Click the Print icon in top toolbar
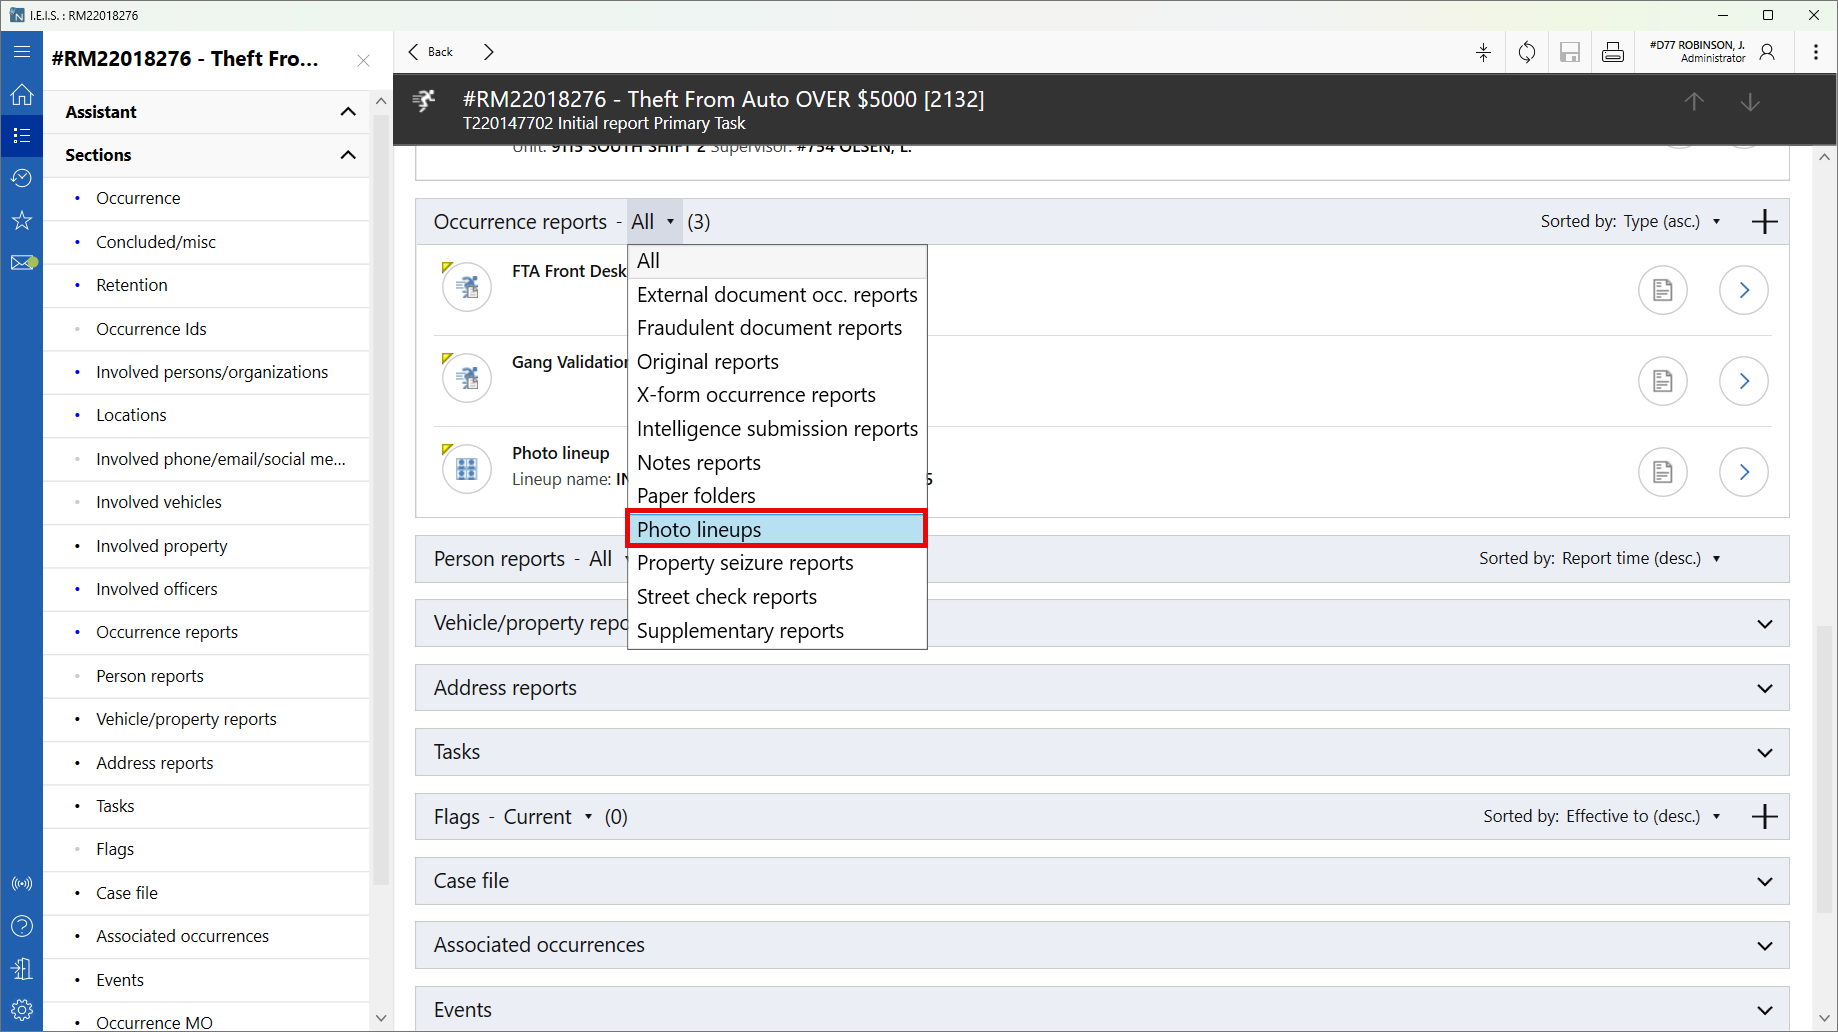Screen dimensions: 1838x1032 (x=1612, y=52)
